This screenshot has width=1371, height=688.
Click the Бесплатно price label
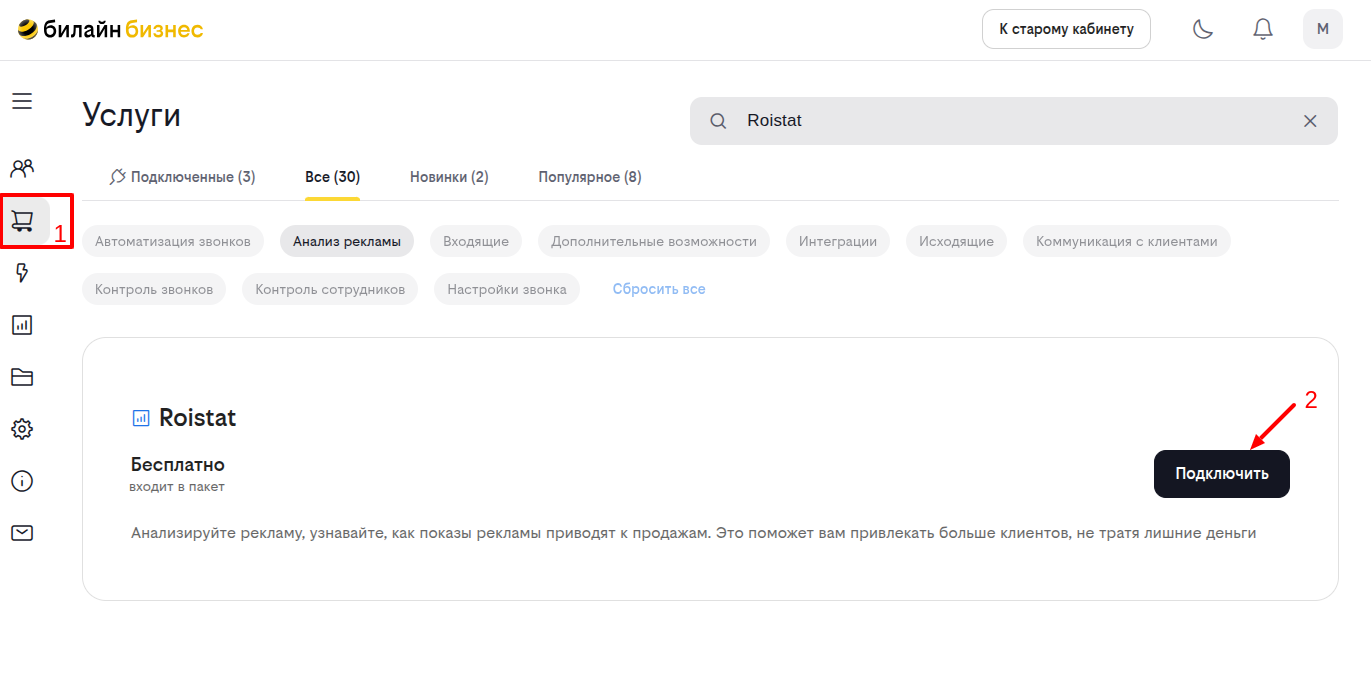click(x=178, y=465)
